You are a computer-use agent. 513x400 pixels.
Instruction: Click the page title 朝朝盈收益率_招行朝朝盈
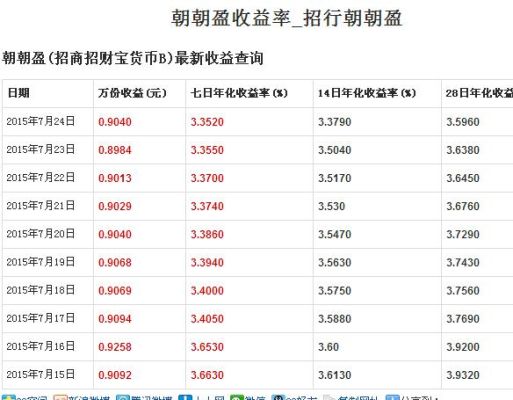pyautogui.click(x=287, y=18)
